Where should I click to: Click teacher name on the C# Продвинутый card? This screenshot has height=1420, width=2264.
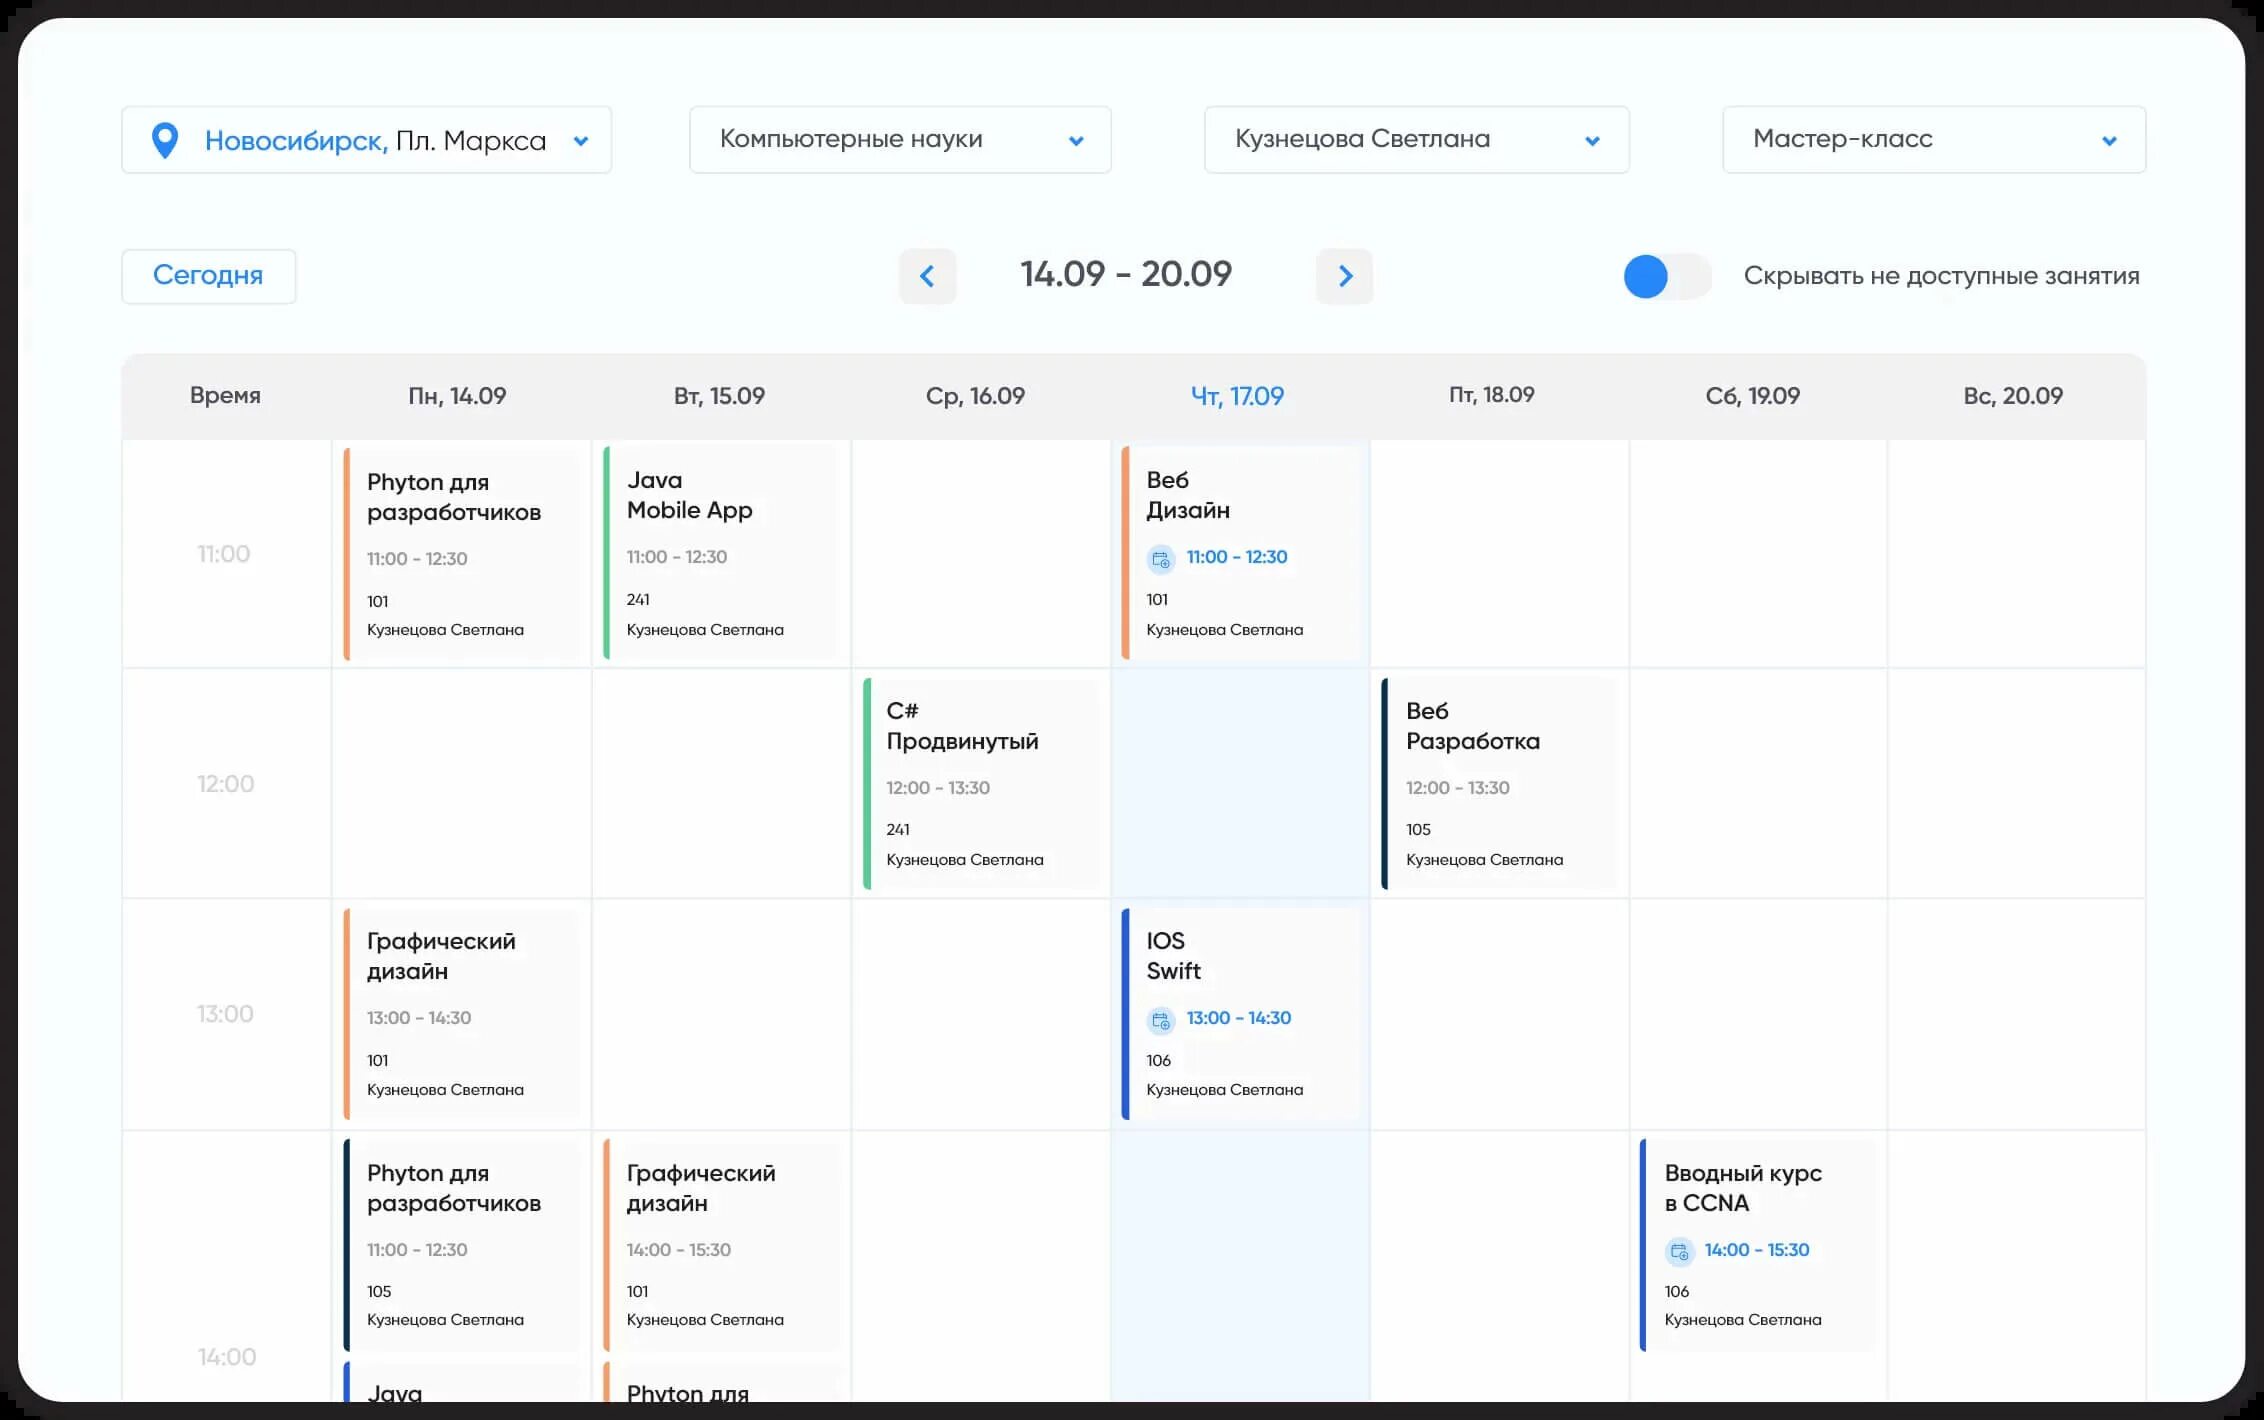pyautogui.click(x=965, y=860)
